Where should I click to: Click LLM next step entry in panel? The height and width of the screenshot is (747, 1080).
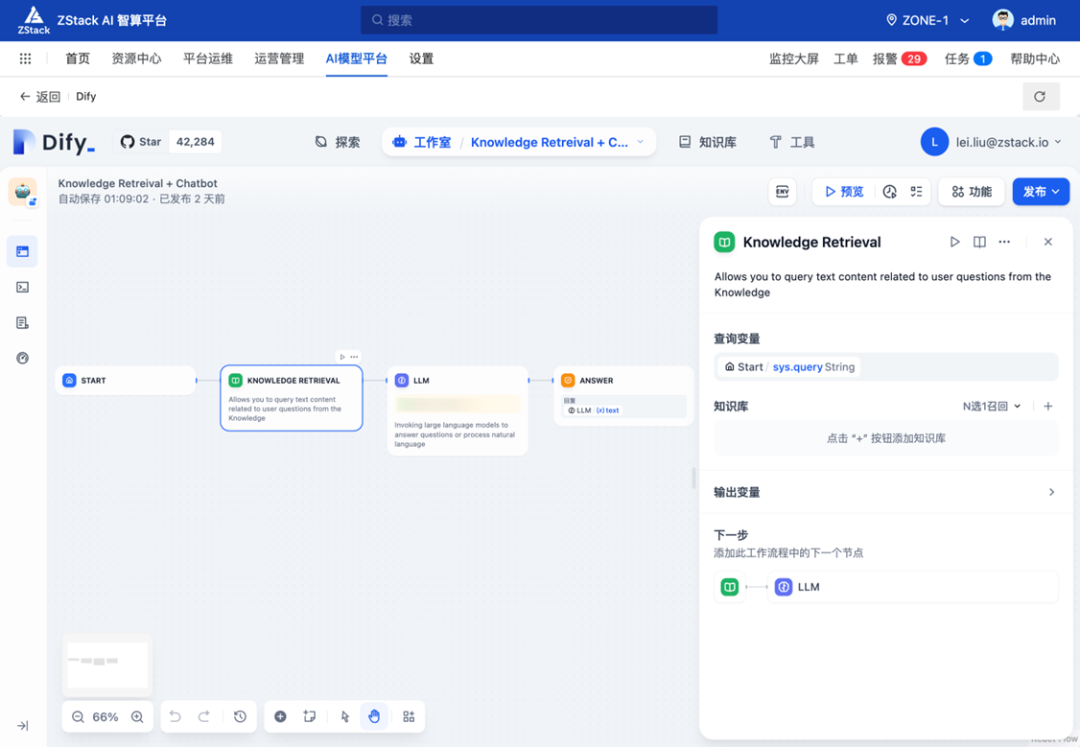click(913, 587)
